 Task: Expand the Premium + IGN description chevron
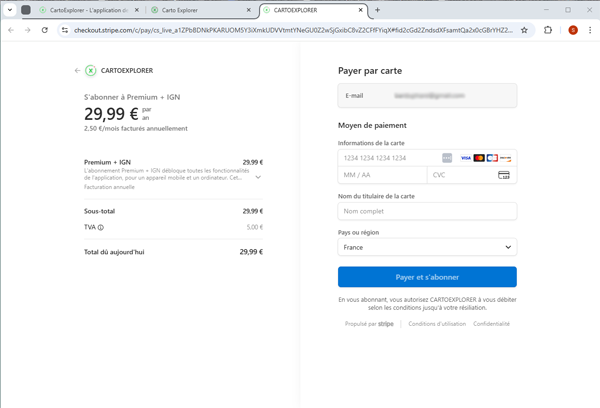tap(259, 177)
